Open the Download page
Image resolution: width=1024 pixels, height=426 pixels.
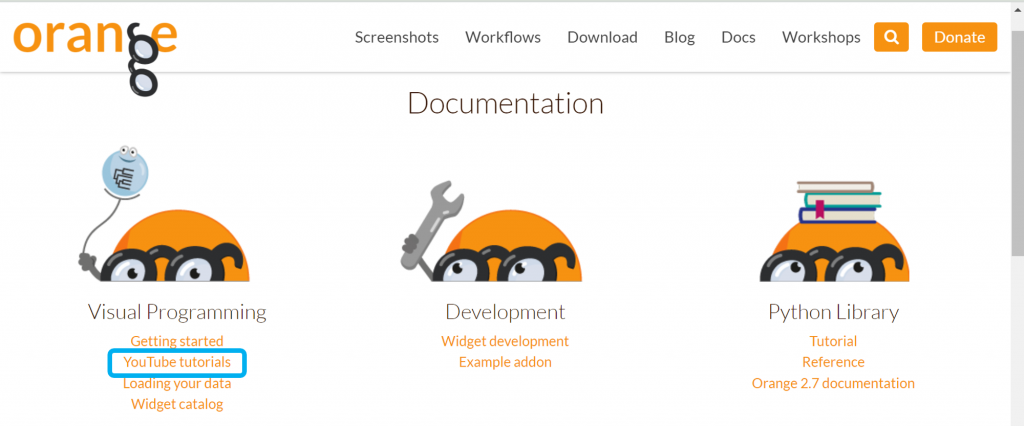[x=602, y=37]
